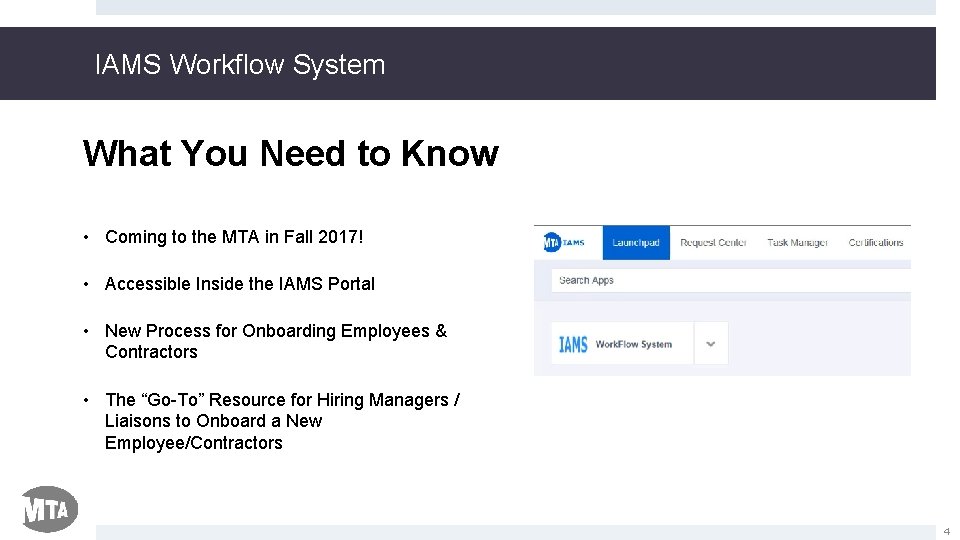
Task: Open the IAMS WorkFlow System app tile
Action: coord(623,343)
